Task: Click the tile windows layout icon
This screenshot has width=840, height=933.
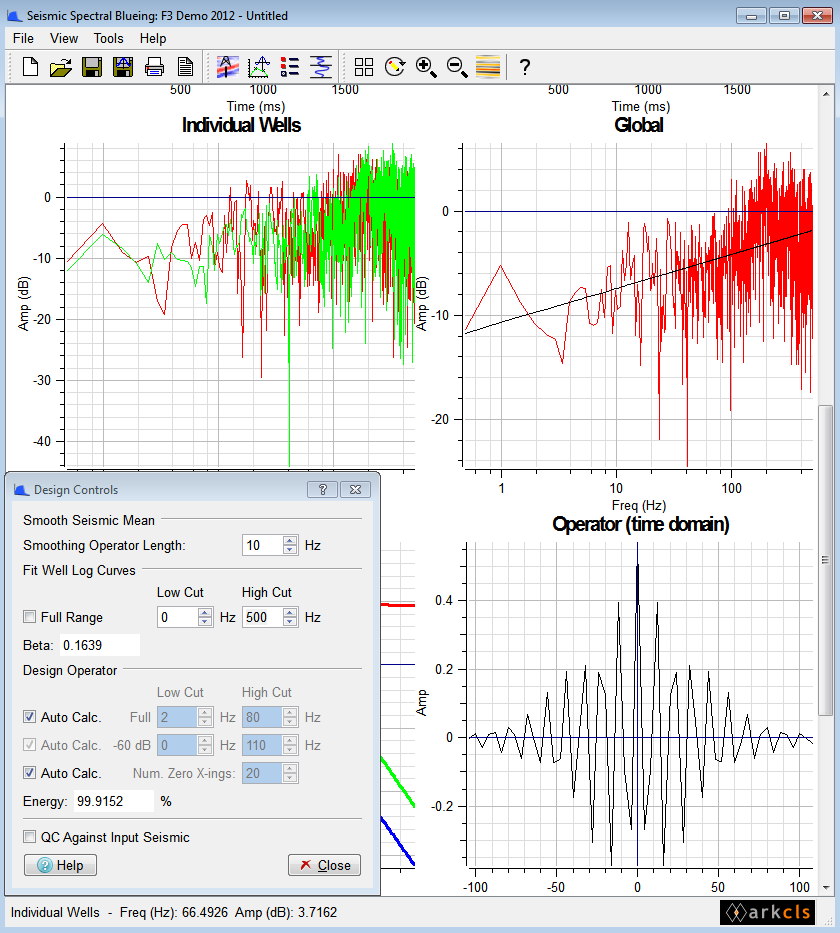Action: click(x=364, y=67)
